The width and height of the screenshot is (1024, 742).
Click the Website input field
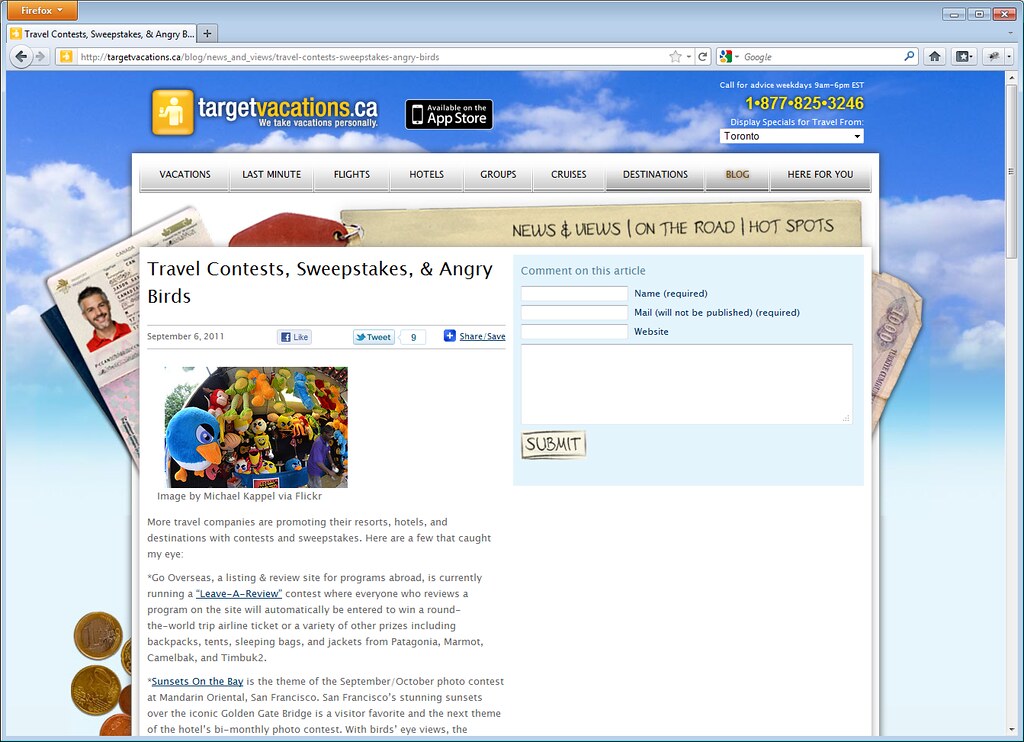(x=574, y=331)
